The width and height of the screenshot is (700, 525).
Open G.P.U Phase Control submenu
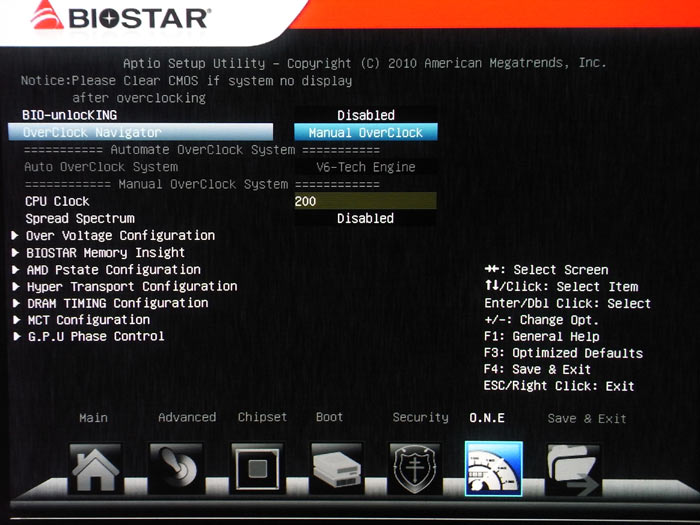[96, 336]
